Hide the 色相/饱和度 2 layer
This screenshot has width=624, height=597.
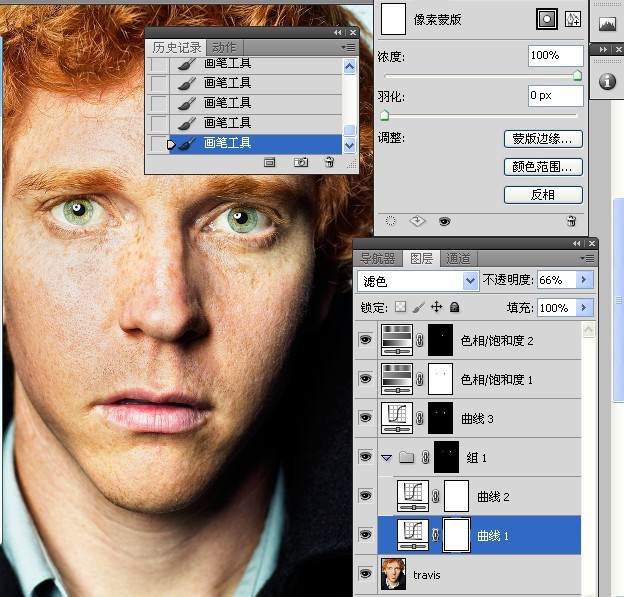tap(366, 340)
